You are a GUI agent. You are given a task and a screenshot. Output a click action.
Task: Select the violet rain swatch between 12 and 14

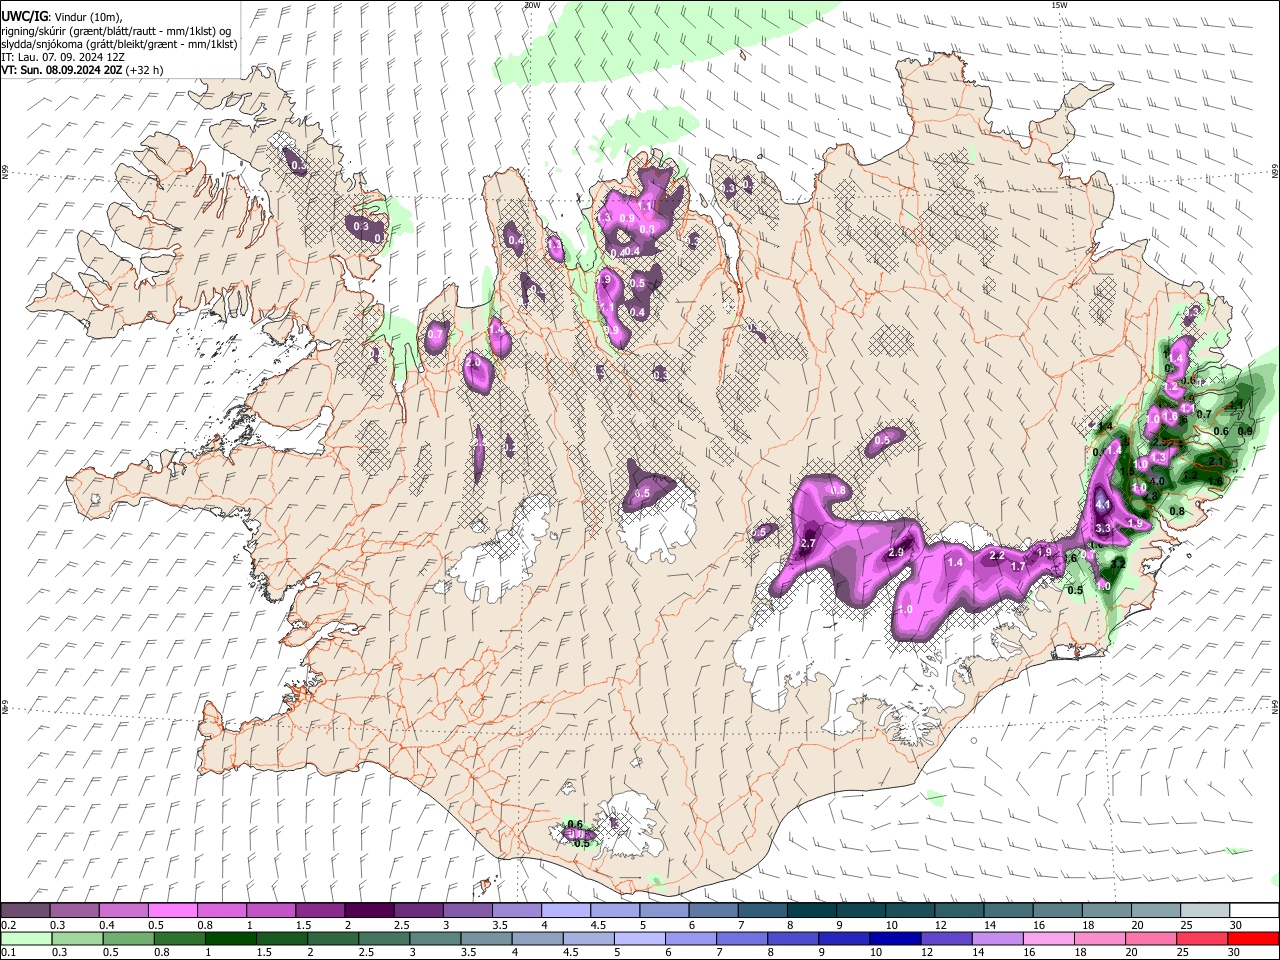(x=946, y=938)
